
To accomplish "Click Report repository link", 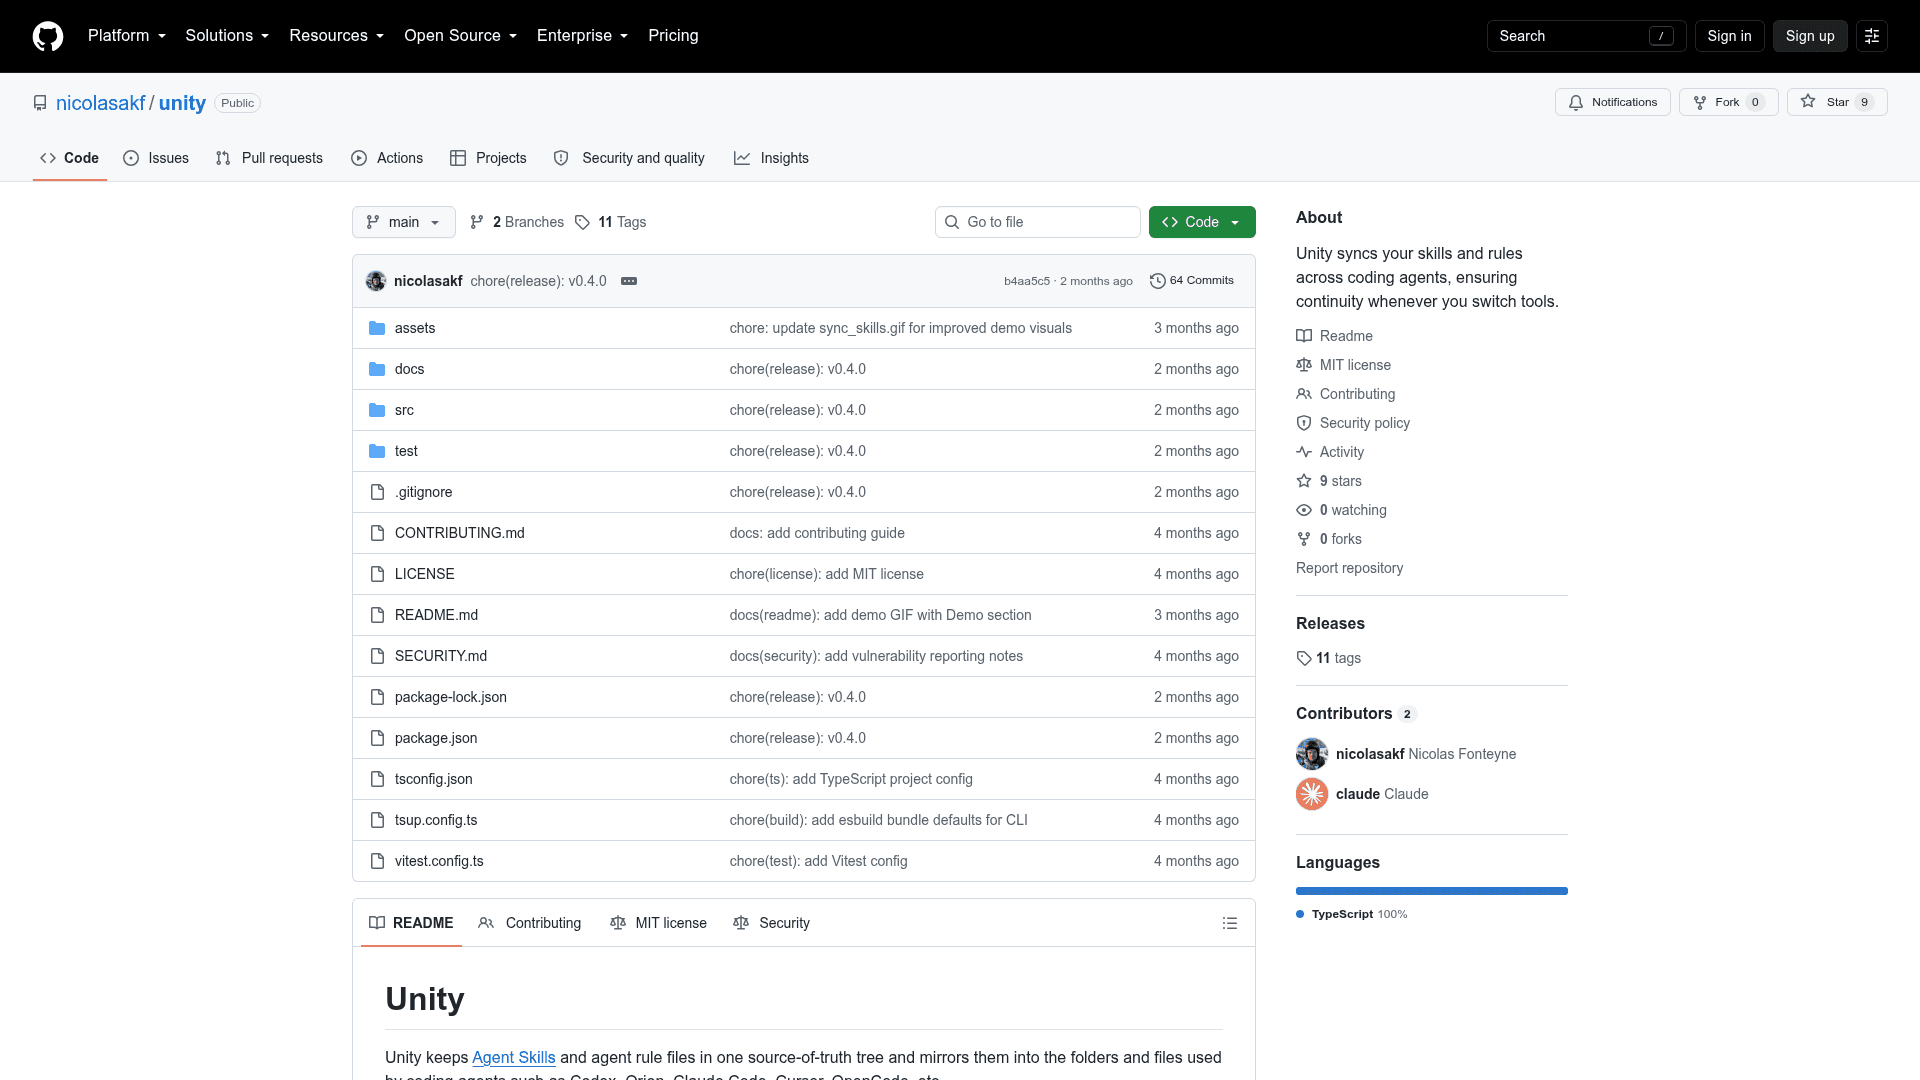I will (1349, 568).
